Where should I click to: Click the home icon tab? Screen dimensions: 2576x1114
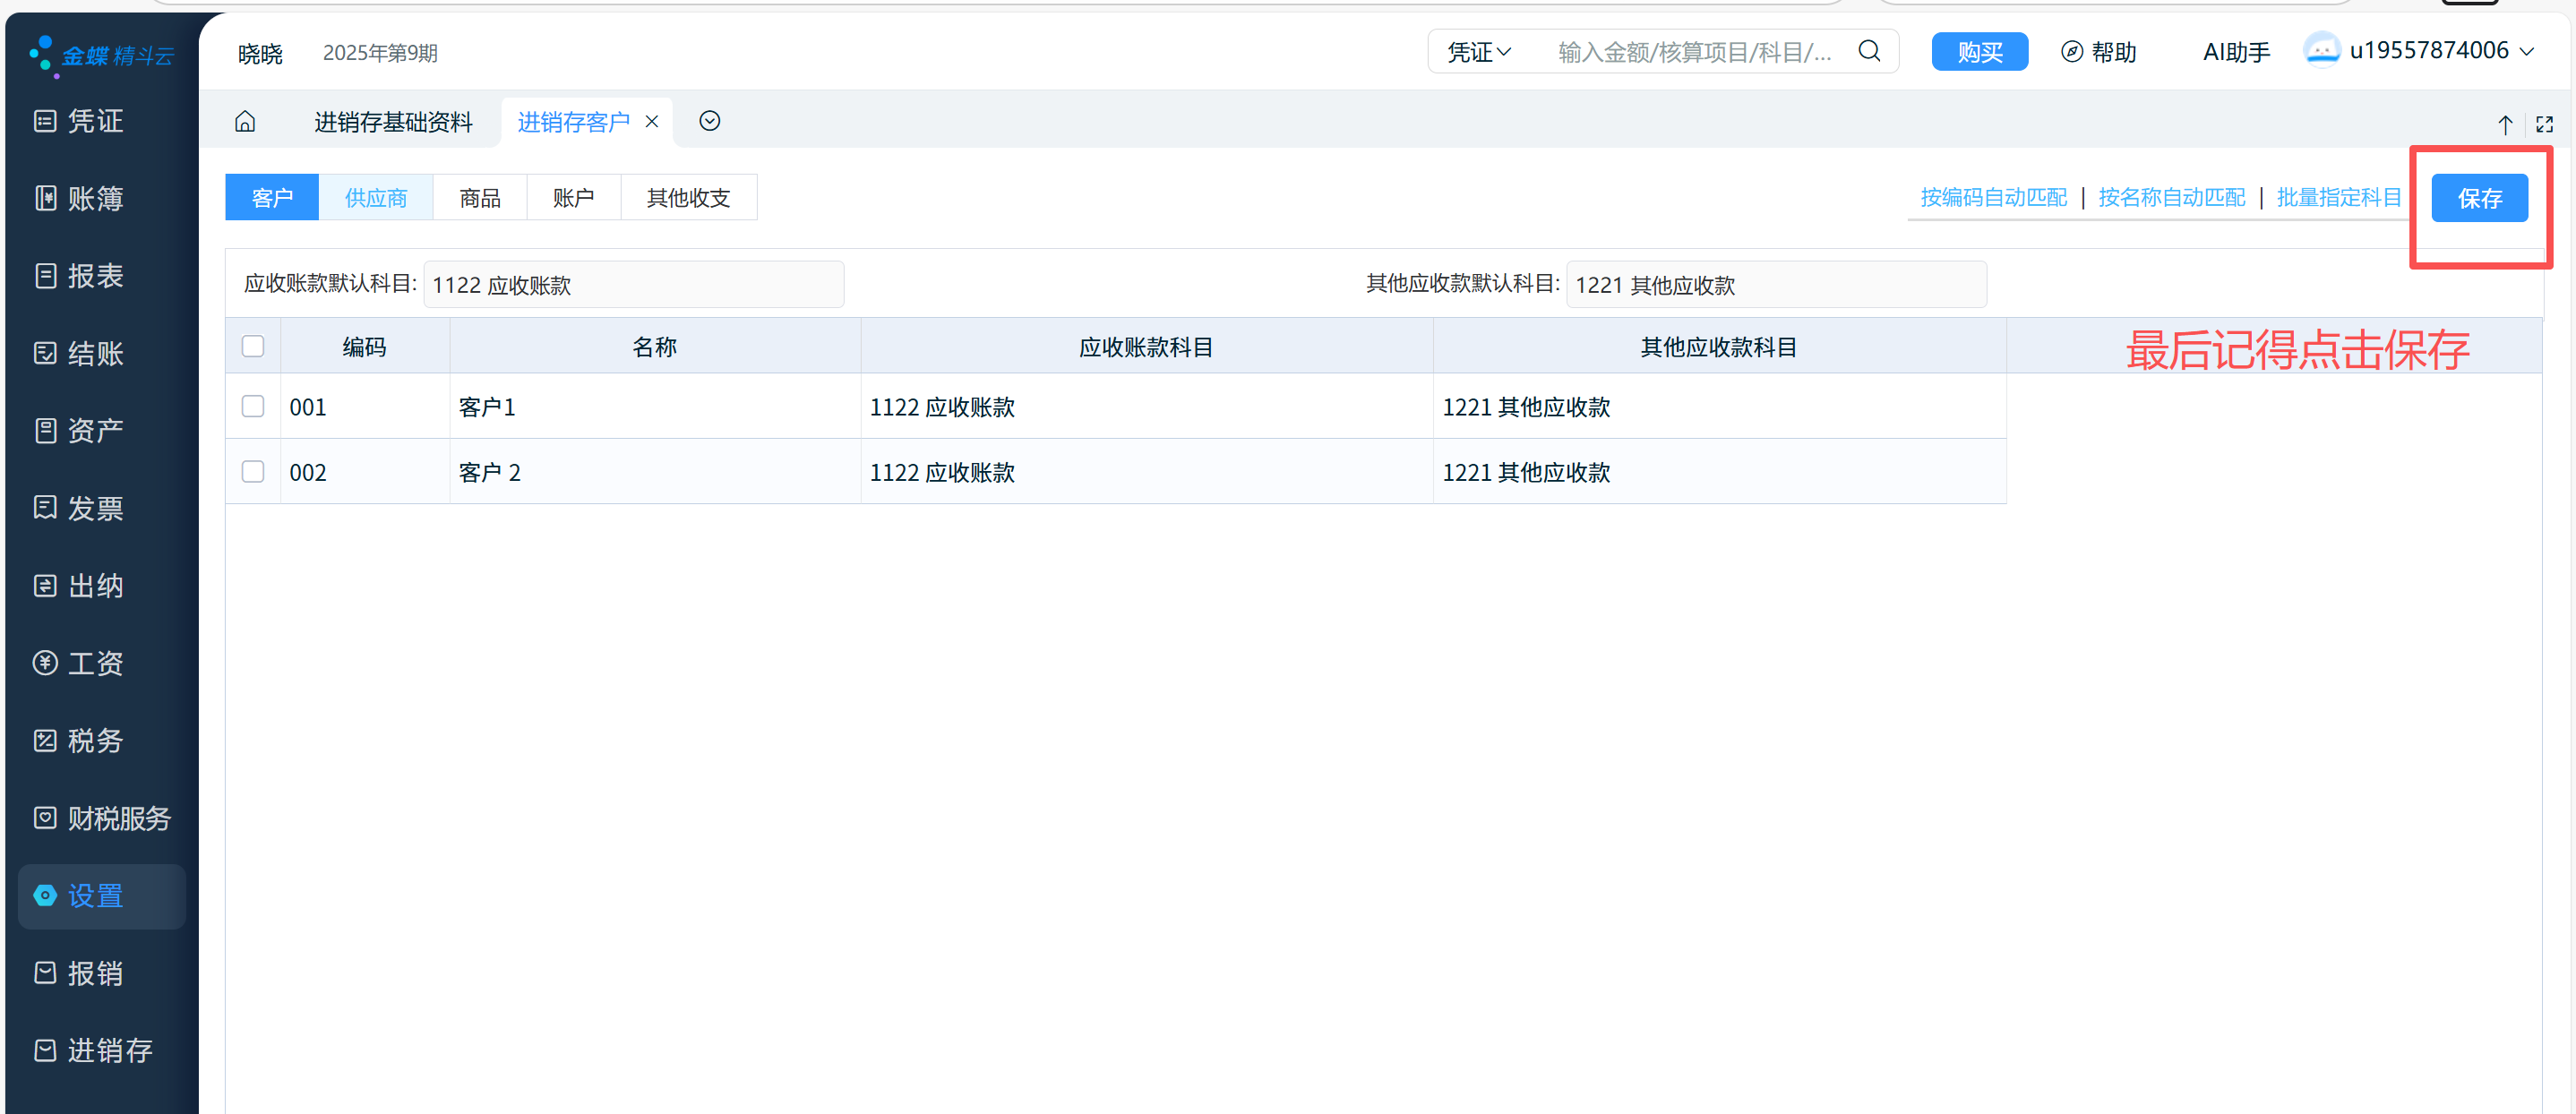point(245,122)
